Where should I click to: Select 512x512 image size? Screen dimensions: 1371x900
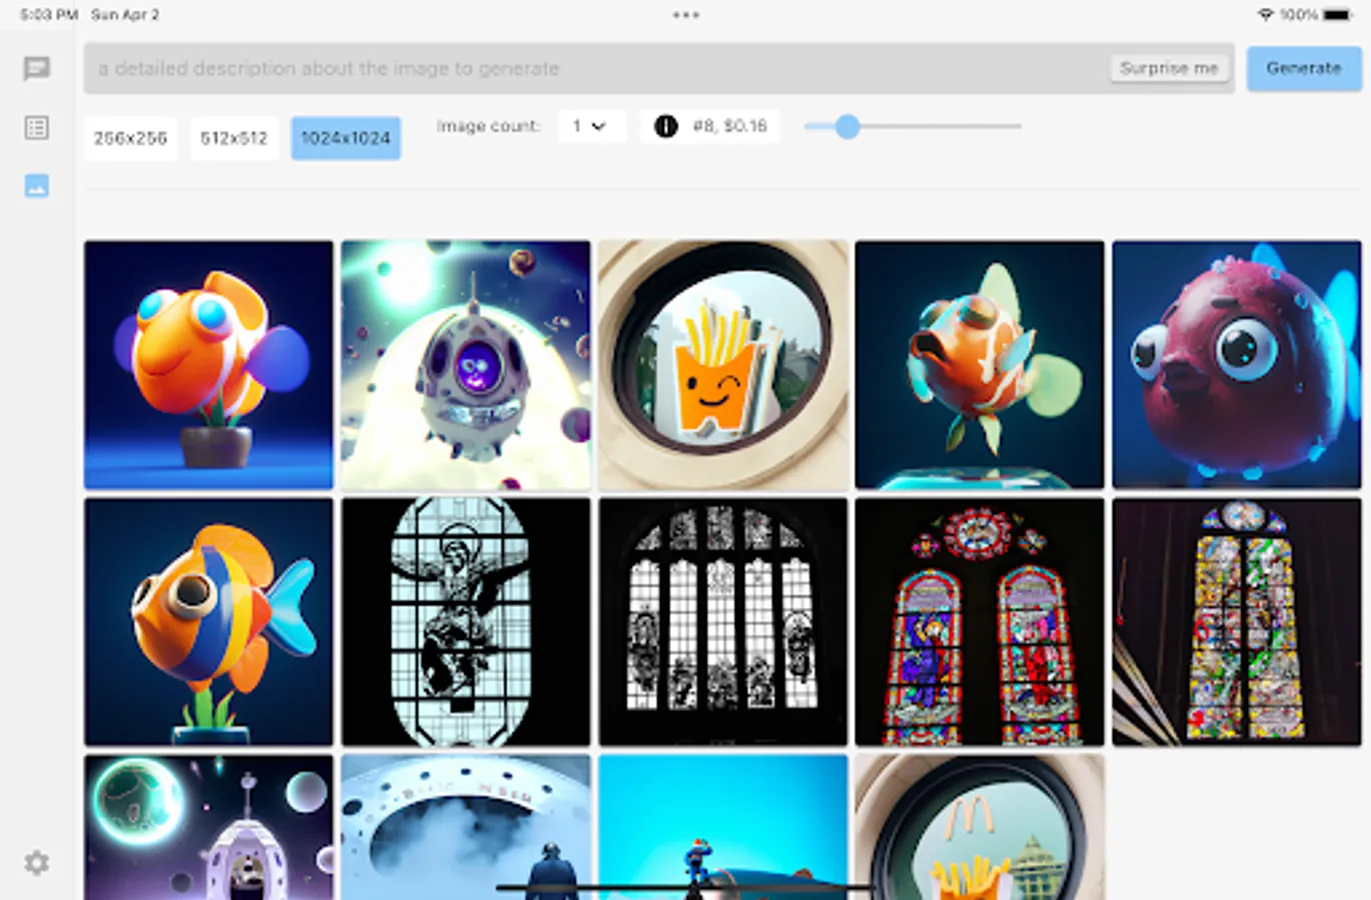coord(234,138)
